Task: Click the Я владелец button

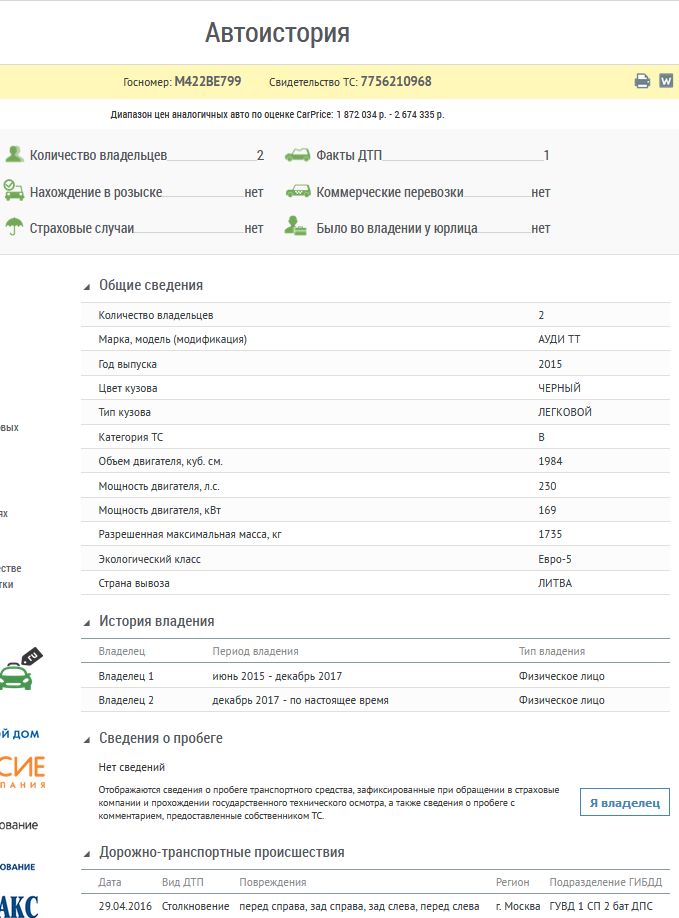Action: 625,802
